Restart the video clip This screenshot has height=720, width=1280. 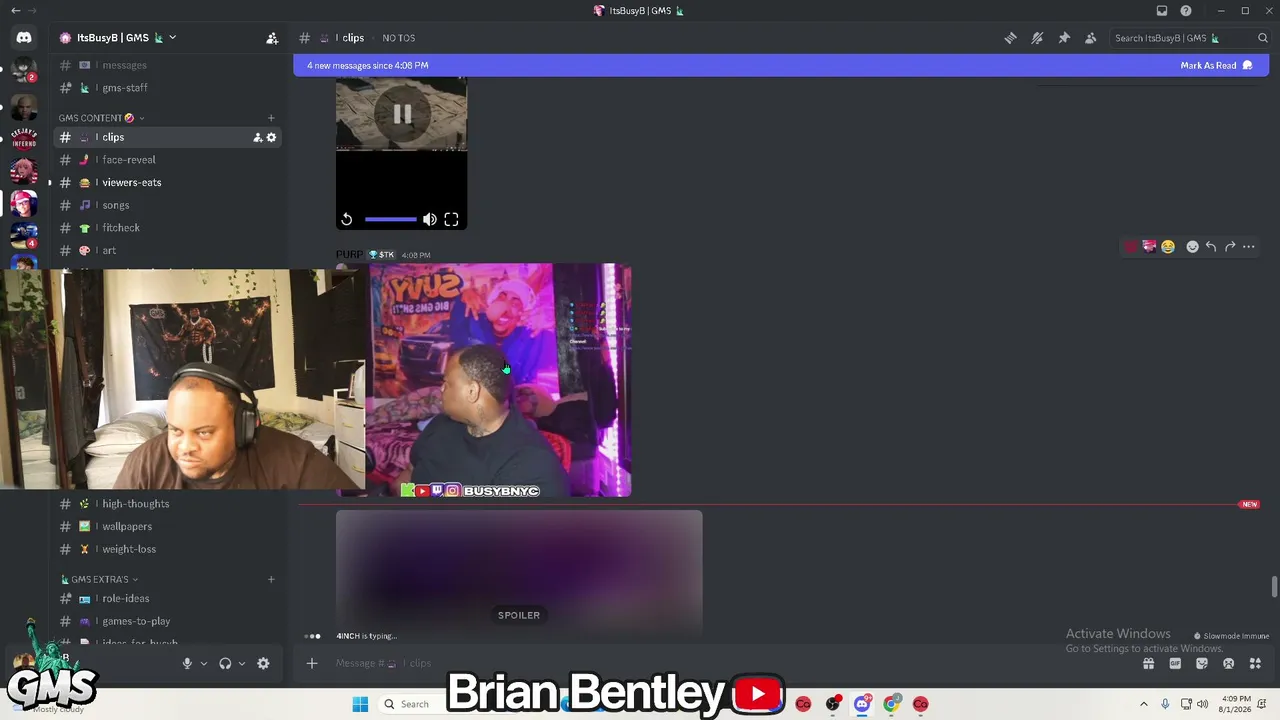(x=346, y=219)
